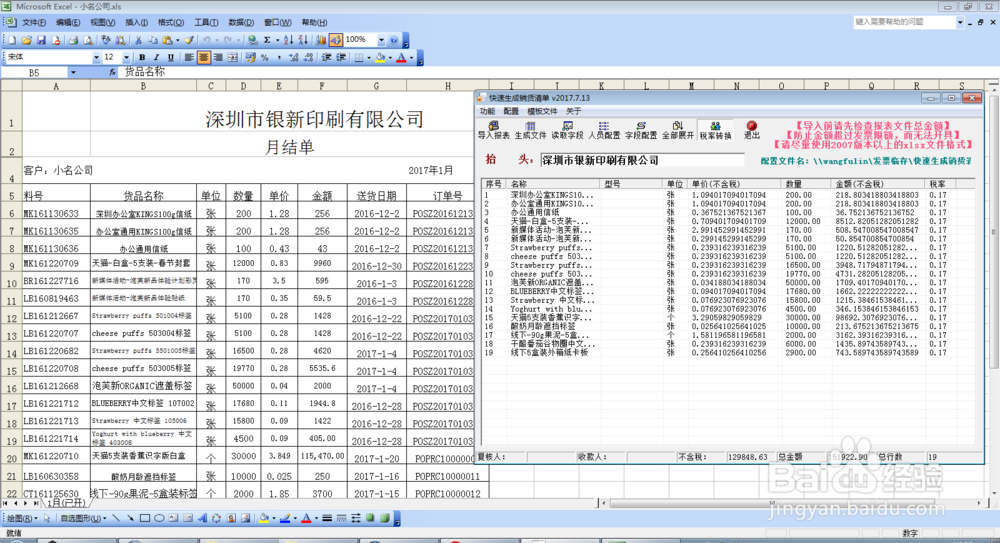
Task: Open the 自选图形 AutoShapes dropdown
Action: 83,518
